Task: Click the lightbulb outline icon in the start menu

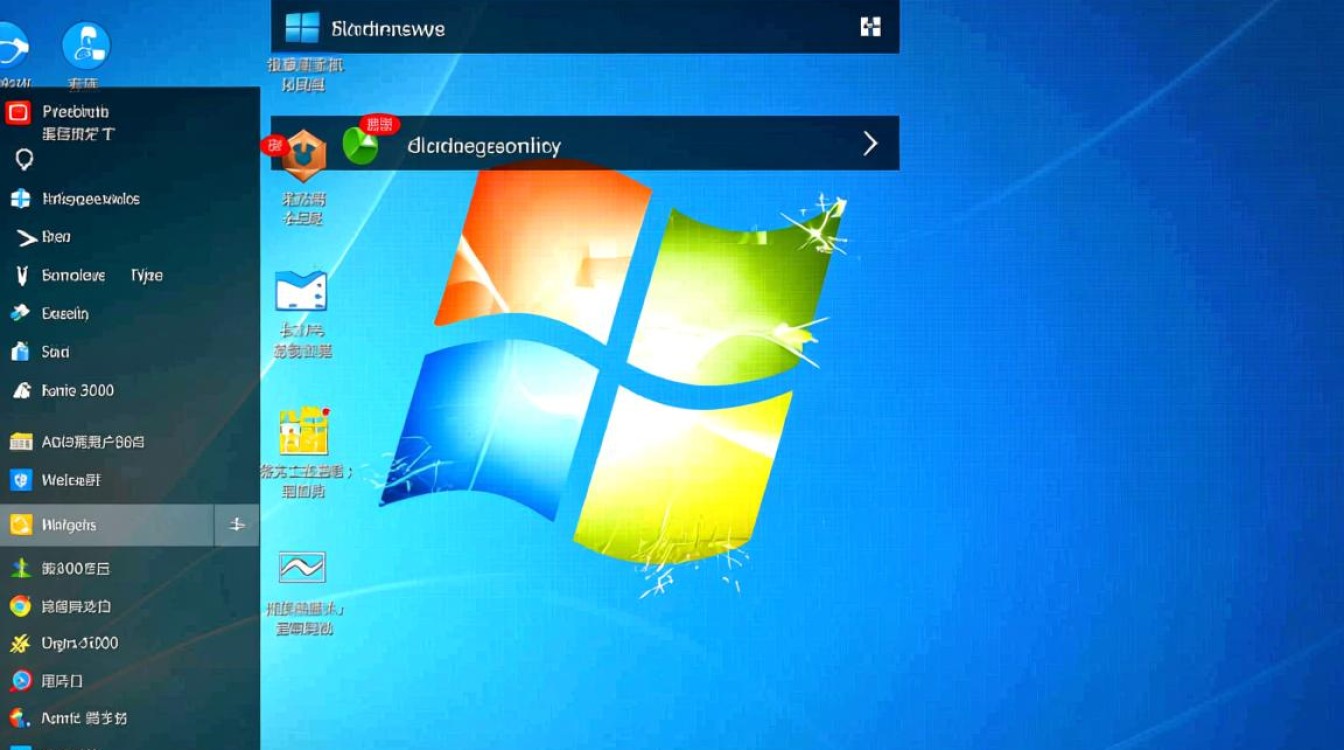Action: click(24, 159)
